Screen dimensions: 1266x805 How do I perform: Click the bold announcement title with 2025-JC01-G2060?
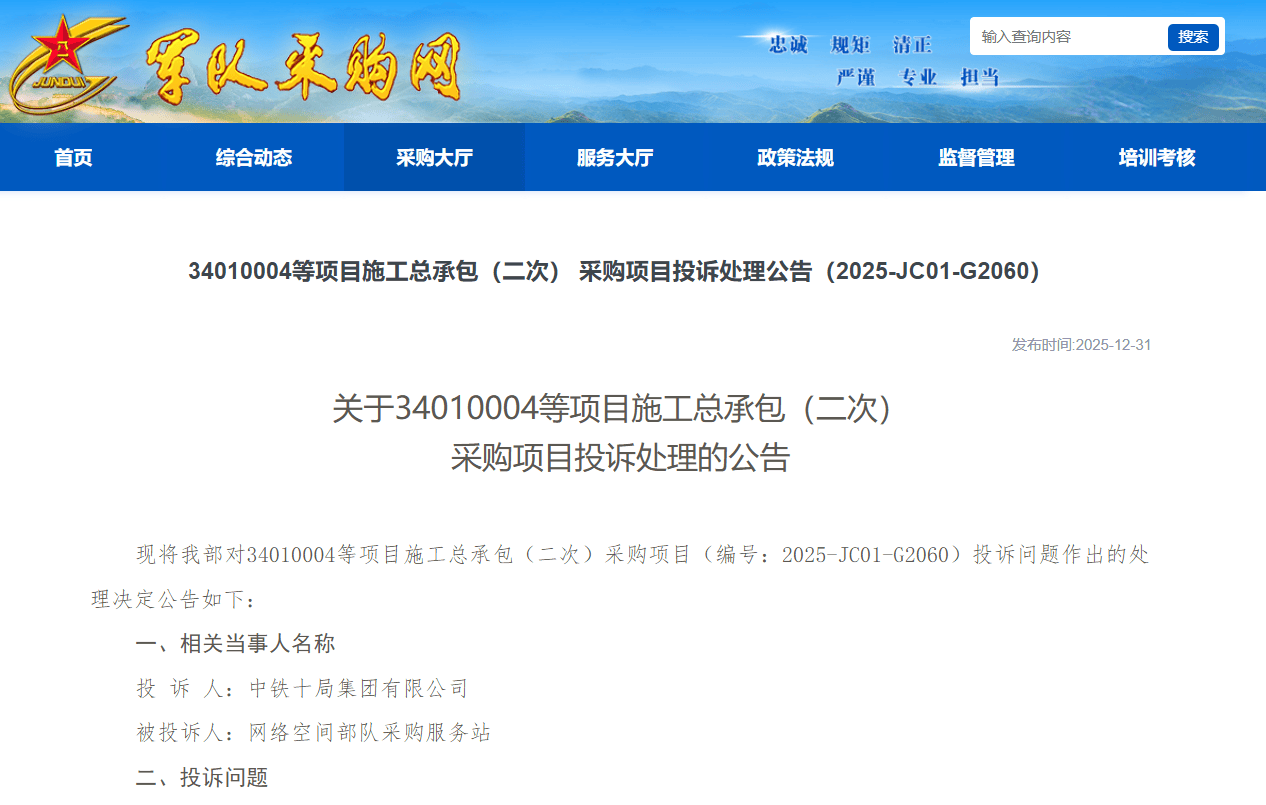pyautogui.click(x=614, y=272)
